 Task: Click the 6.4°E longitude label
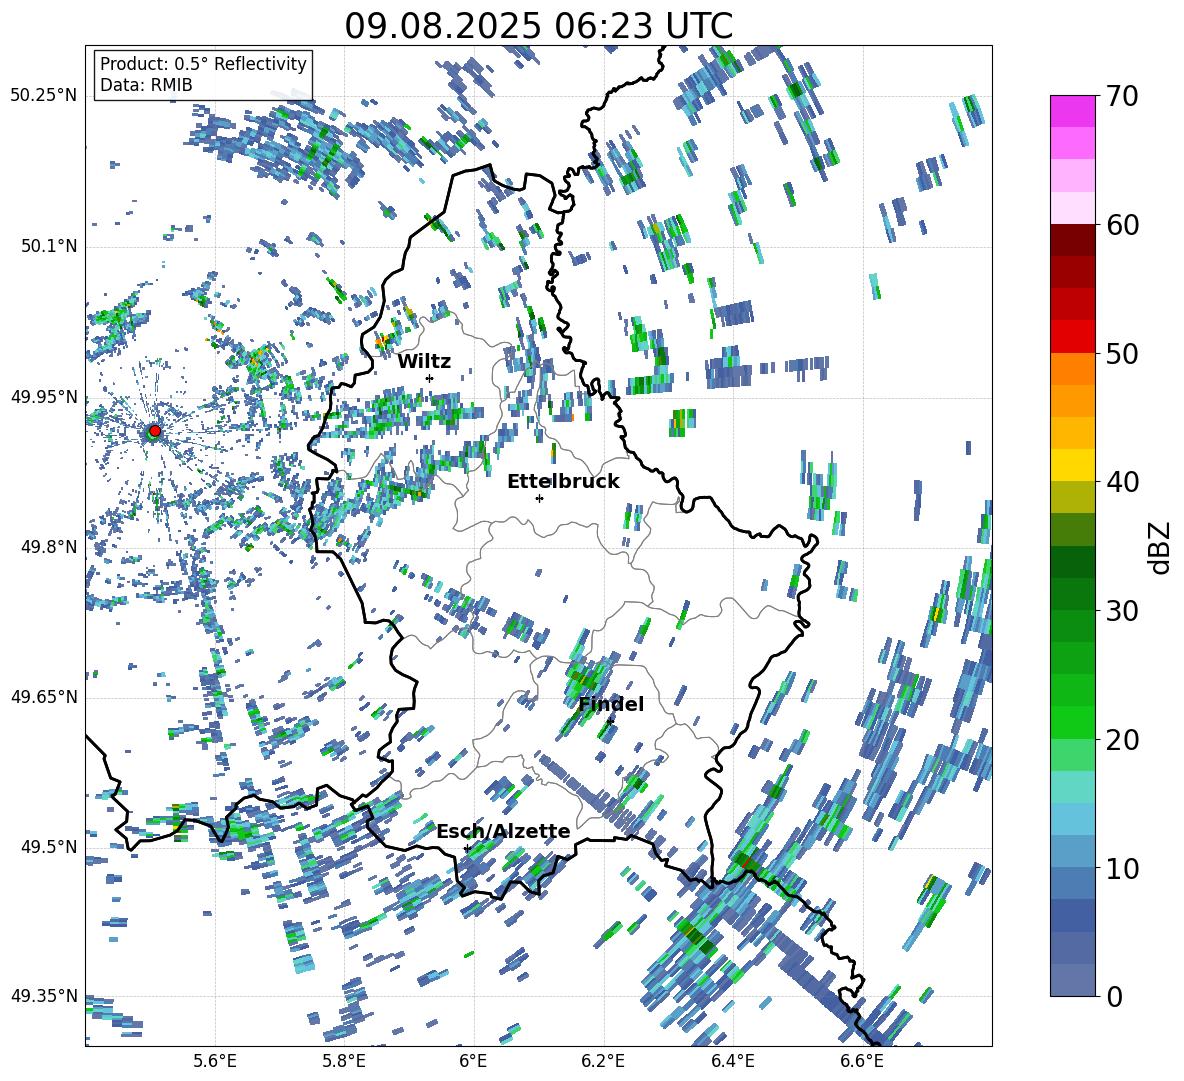[x=733, y=1061]
